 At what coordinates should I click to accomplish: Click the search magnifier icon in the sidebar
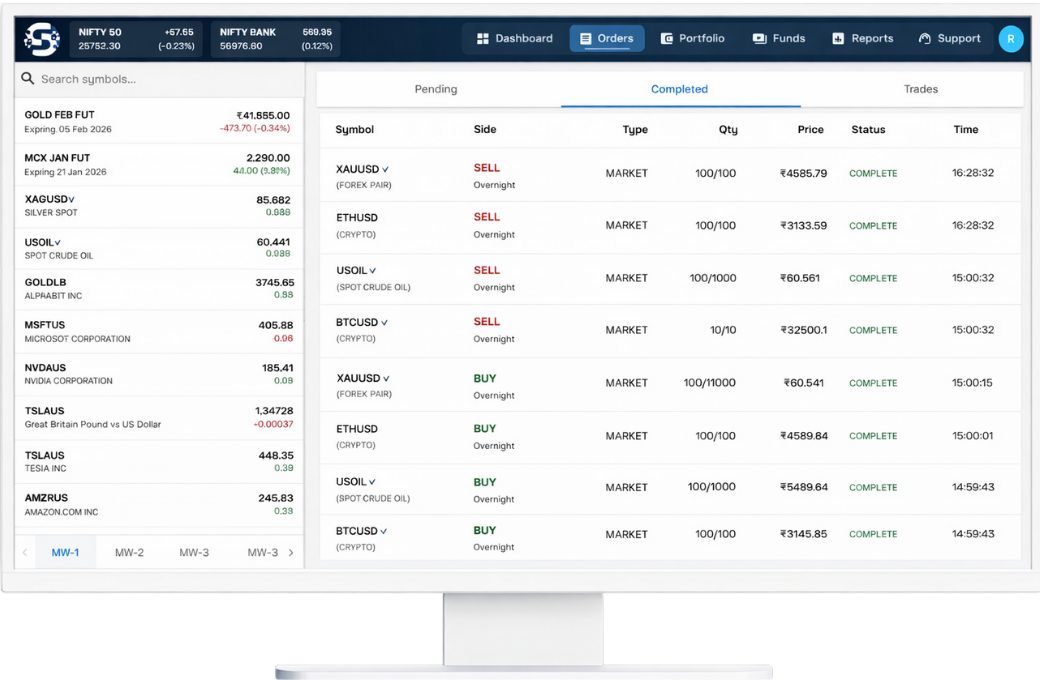[x=26, y=77]
